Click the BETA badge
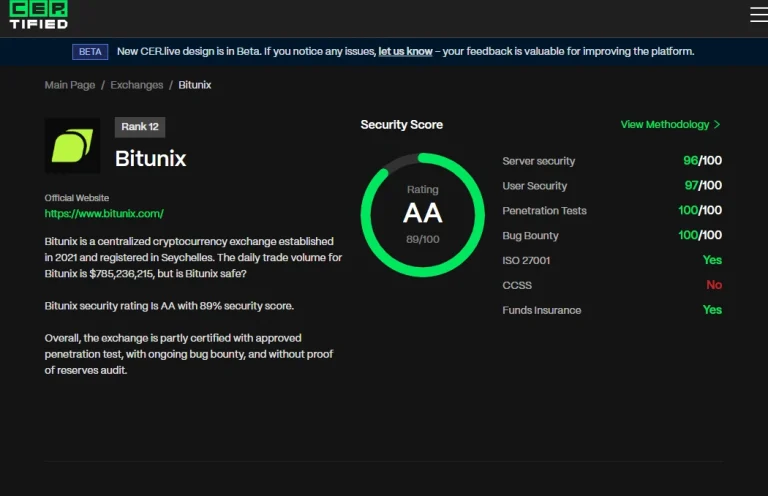Image resolution: width=768 pixels, height=496 pixels. point(90,51)
